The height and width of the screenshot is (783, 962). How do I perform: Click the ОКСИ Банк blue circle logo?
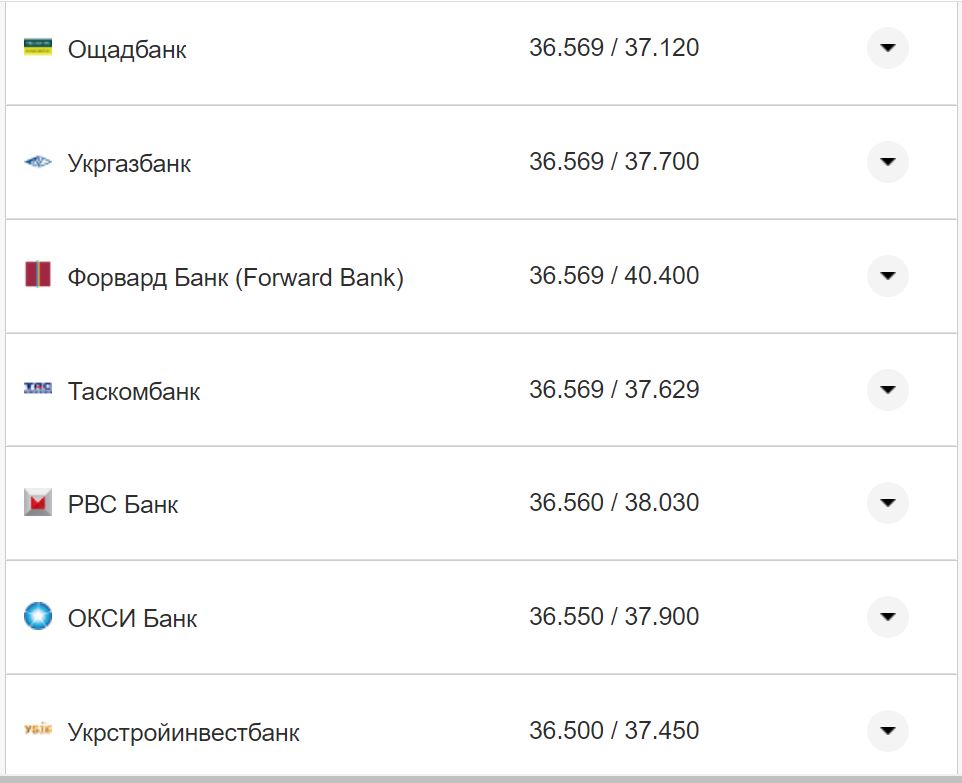36,616
